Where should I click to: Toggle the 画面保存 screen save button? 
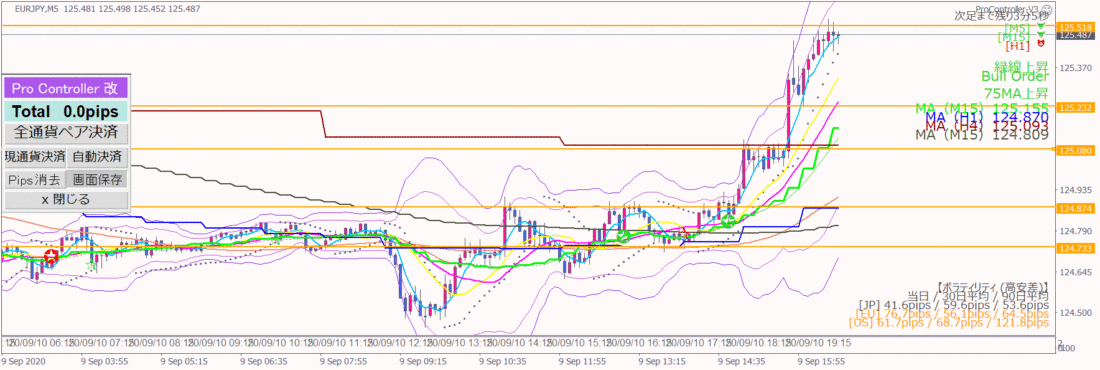pyautogui.click(x=98, y=180)
